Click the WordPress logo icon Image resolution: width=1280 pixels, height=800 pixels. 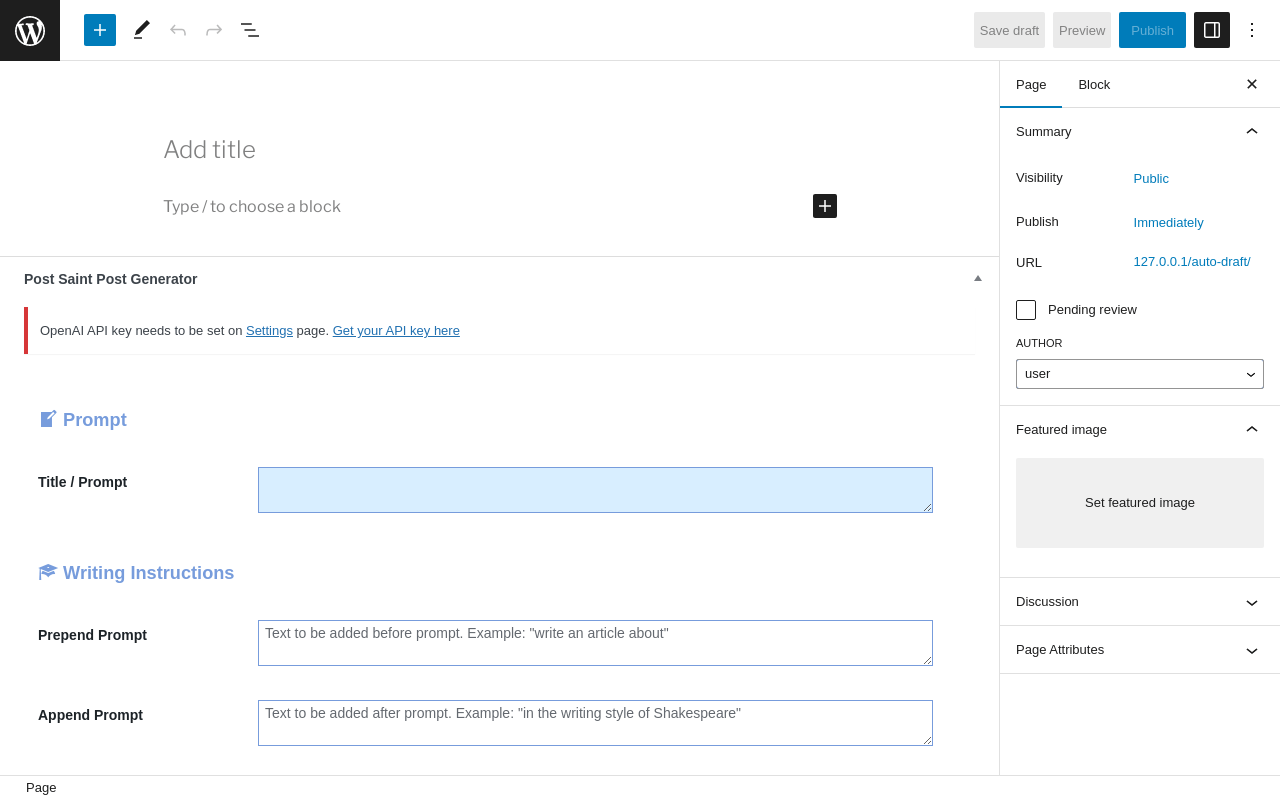[x=30, y=30]
